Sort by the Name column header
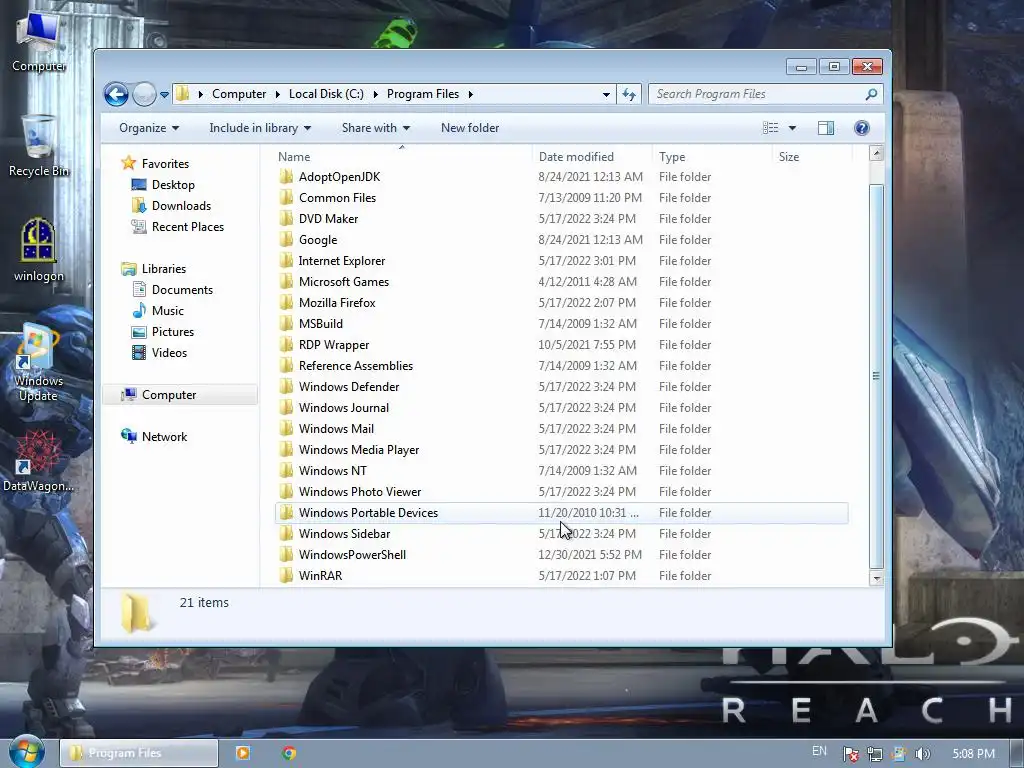The width and height of the screenshot is (1024, 768). click(402, 157)
